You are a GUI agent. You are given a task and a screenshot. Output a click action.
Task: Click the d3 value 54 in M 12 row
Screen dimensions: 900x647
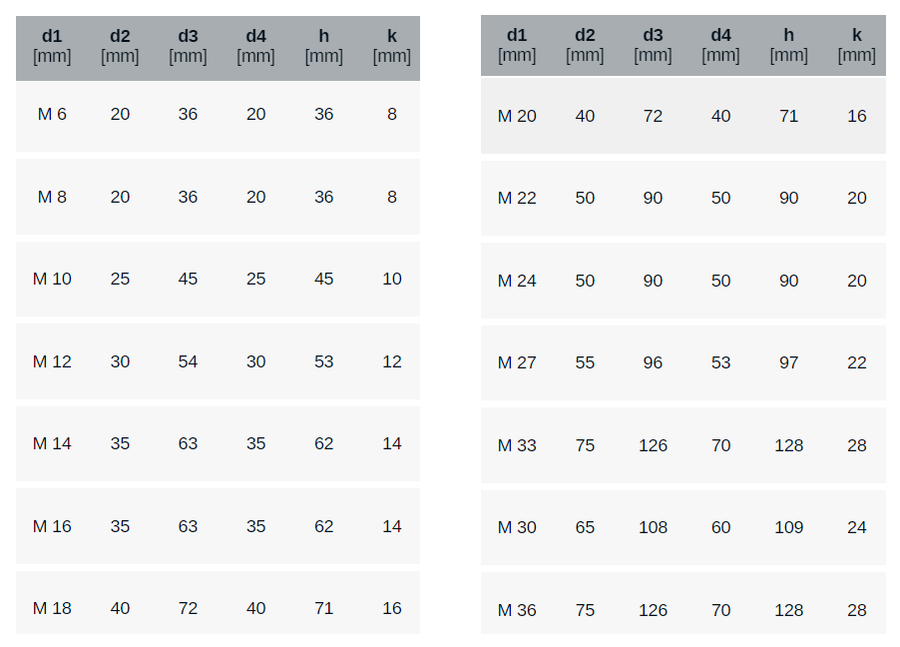[188, 362]
